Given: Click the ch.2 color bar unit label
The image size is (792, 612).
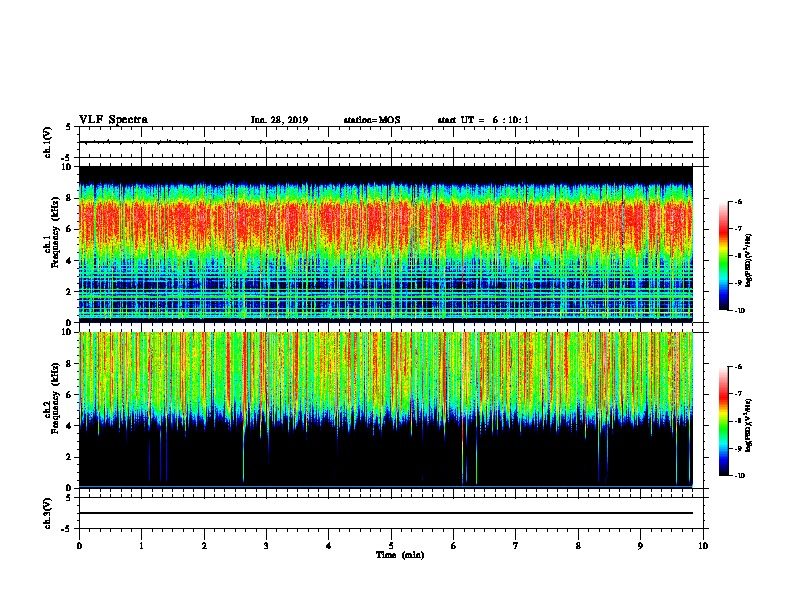Looking at the screenshot, I should pyautogui.click(x=749, y=425).
